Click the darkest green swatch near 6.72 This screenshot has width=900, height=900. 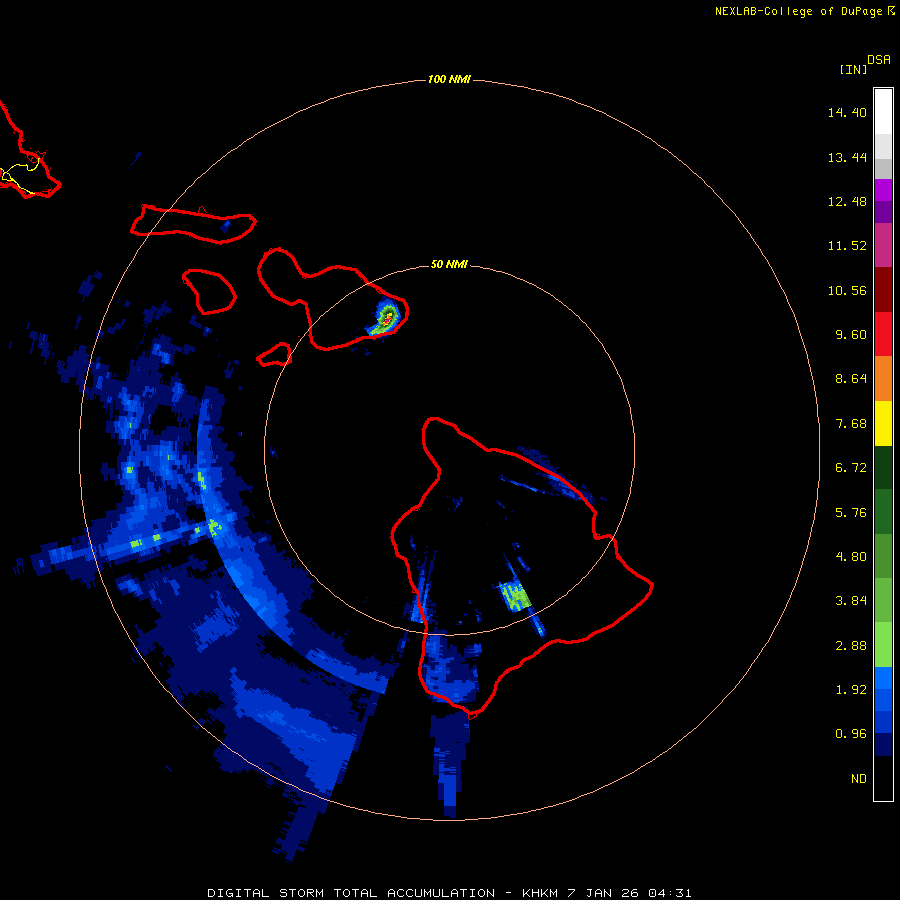tap(883, 467)
